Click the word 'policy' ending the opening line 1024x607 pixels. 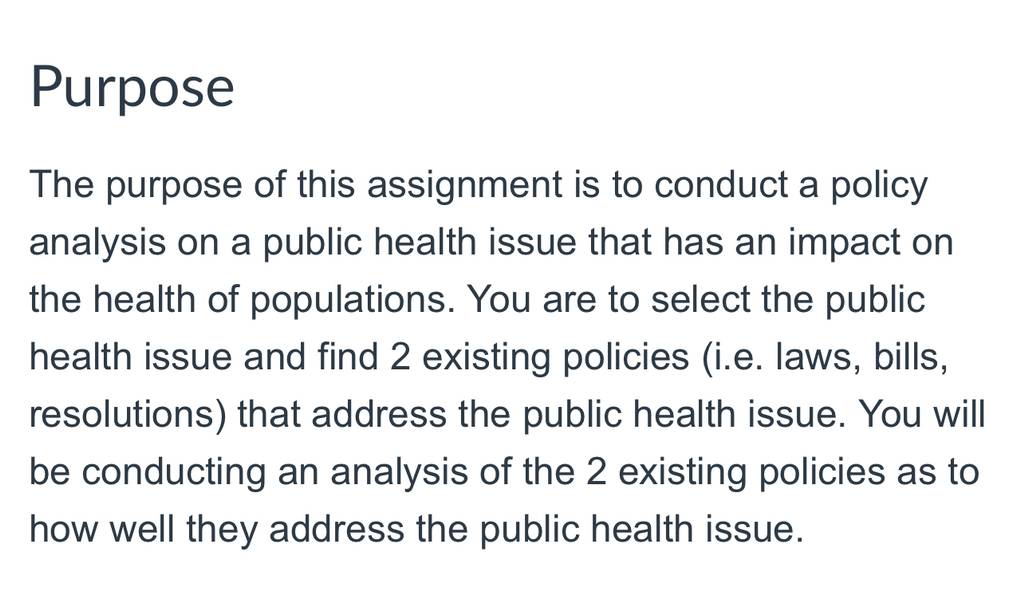[878, 185]
